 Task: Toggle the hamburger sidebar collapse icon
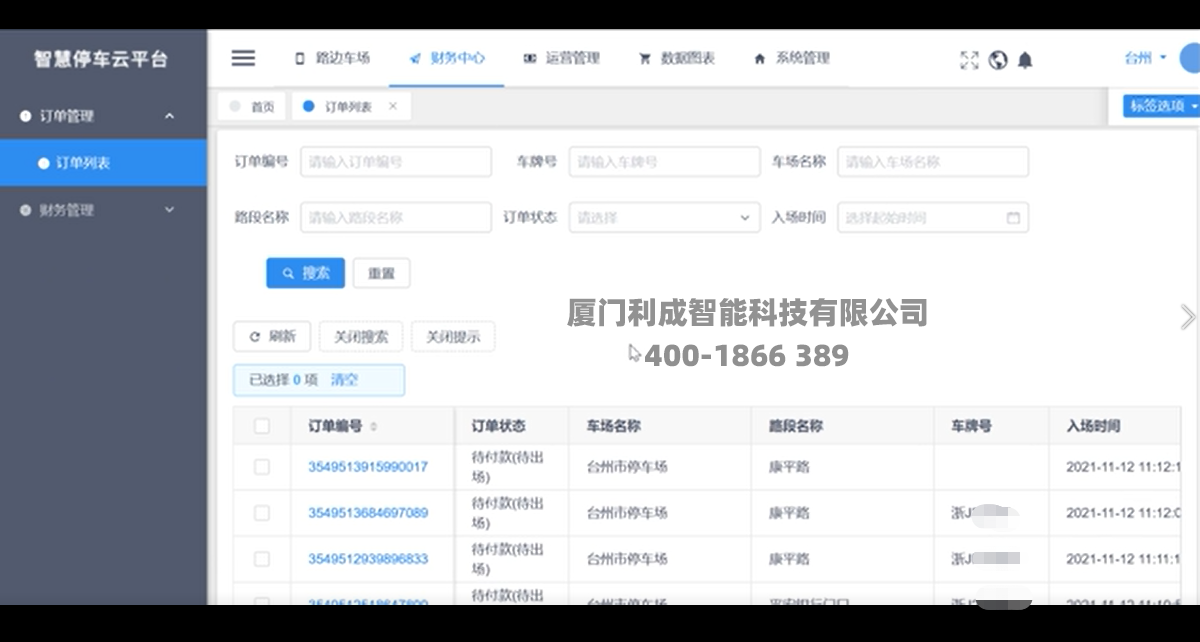[x=243, y=58]
